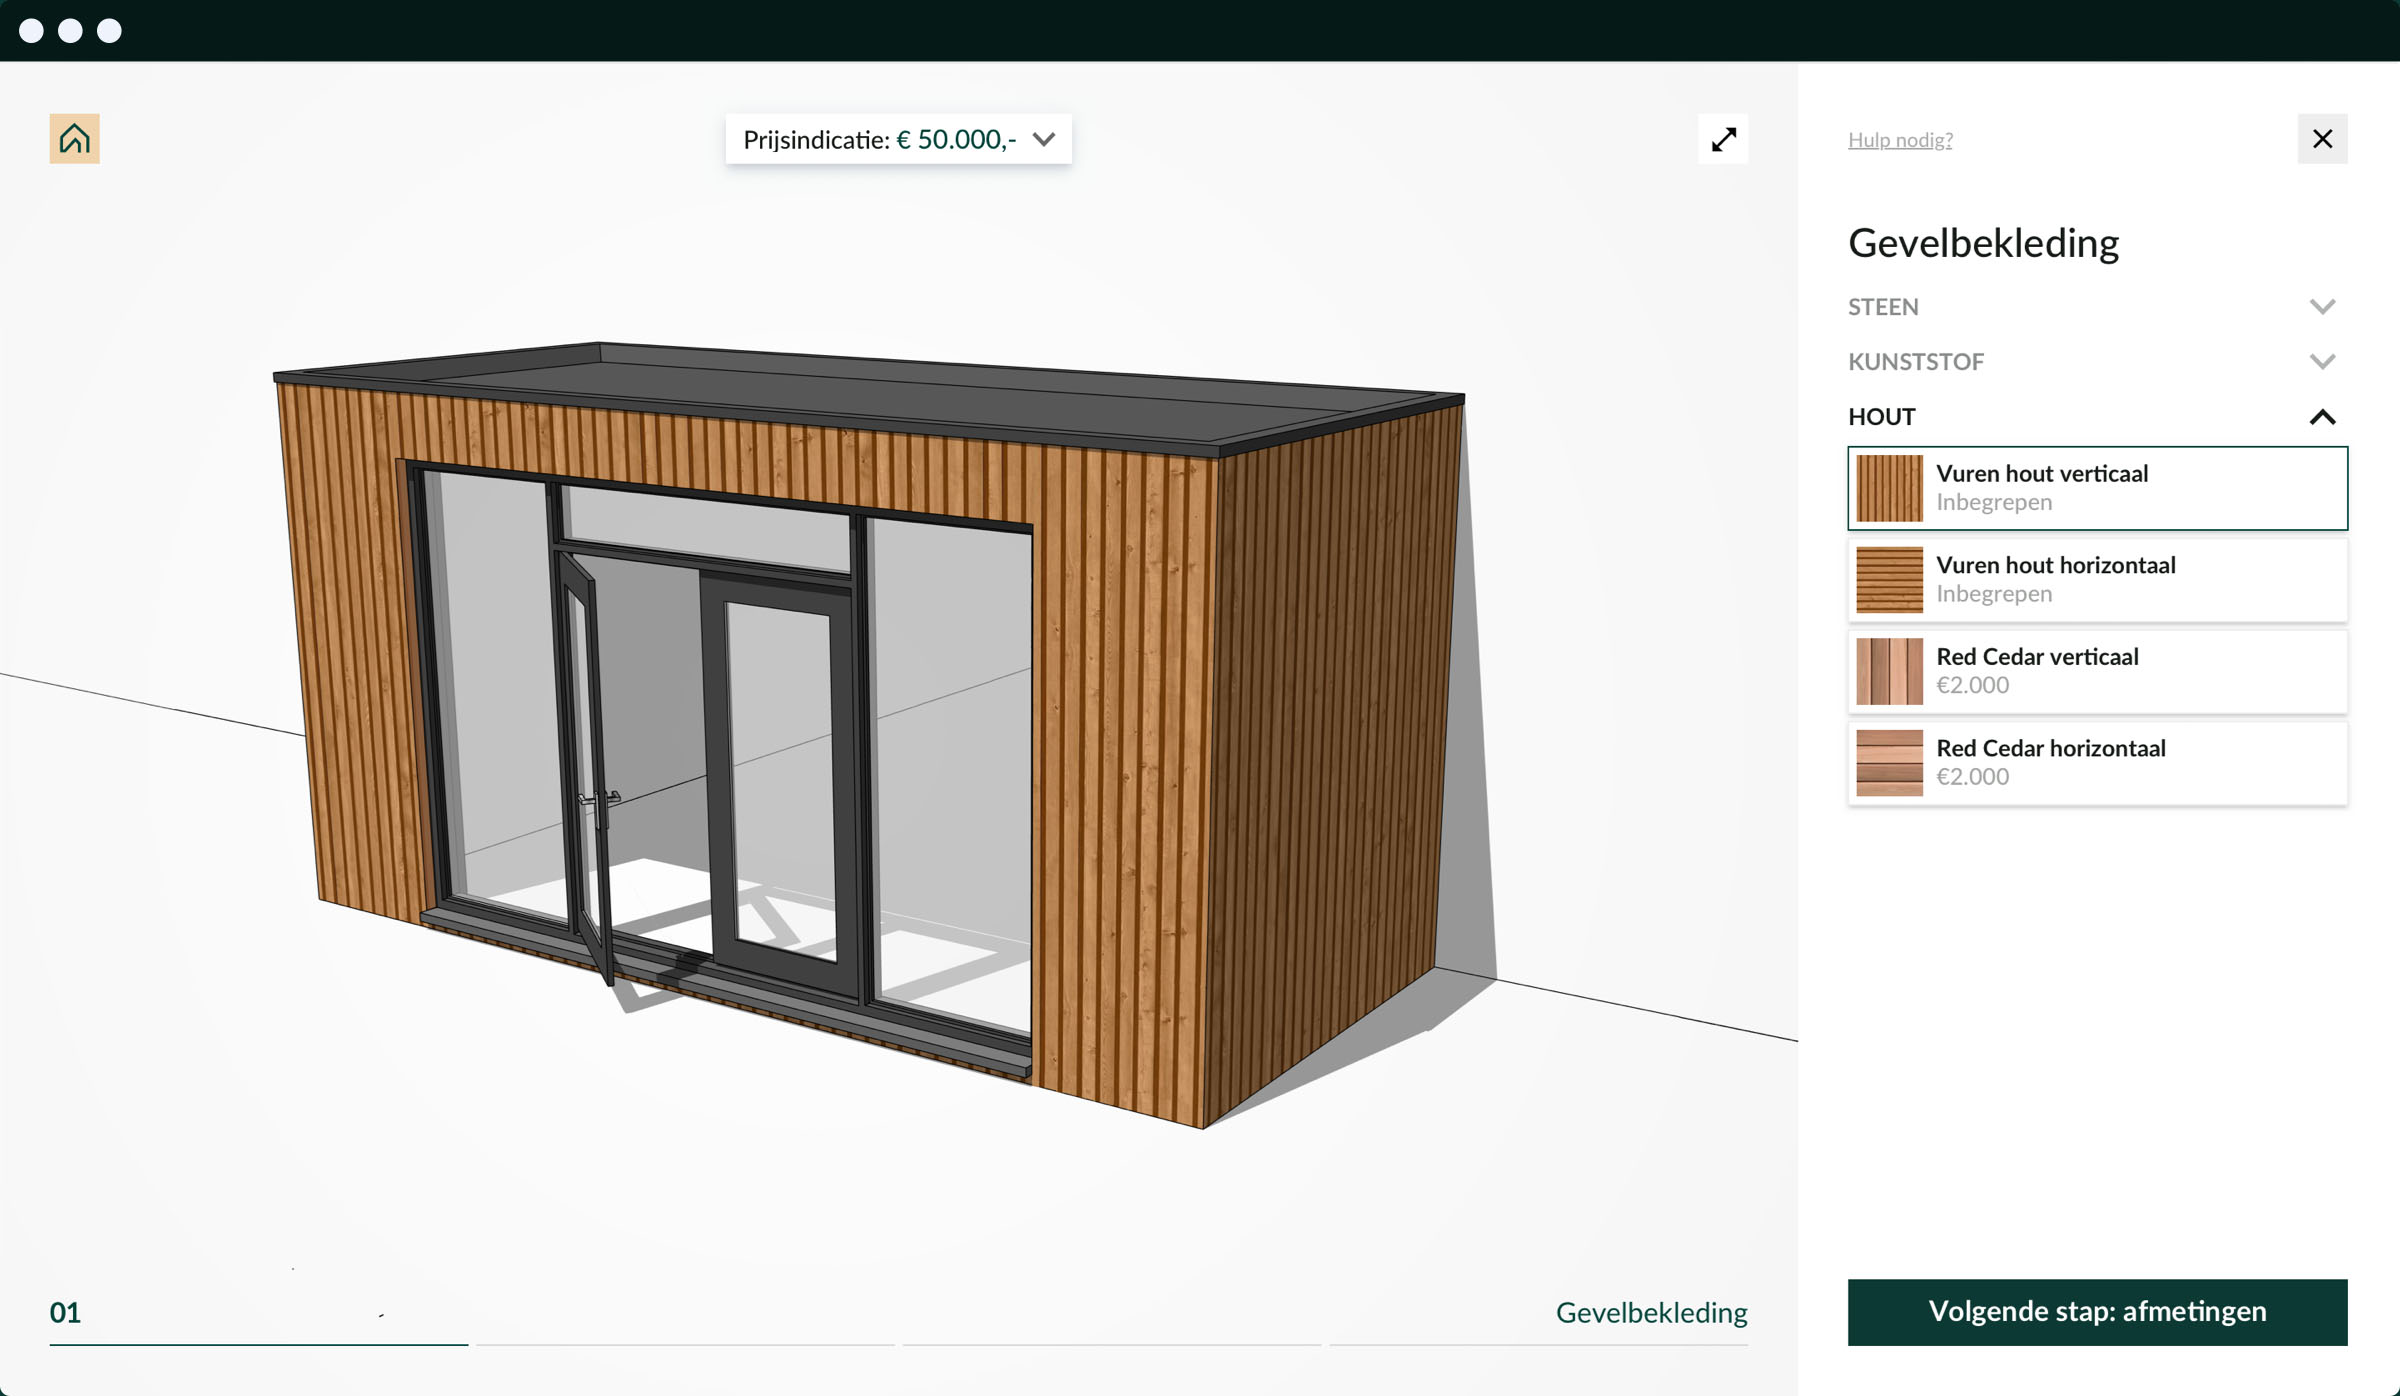The height and width of the screenshot is (1396, 2400).
Task: Open fullscreen view with the expand arrows icon
Action: [x=1722, y=139]
